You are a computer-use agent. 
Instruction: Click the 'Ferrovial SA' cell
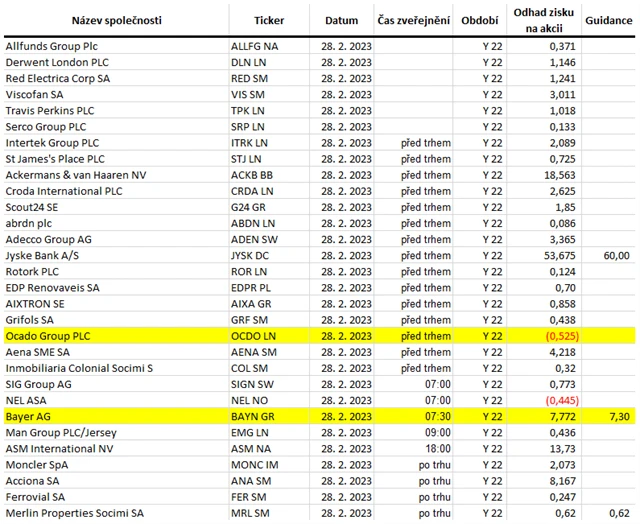[x=35, y=497]
